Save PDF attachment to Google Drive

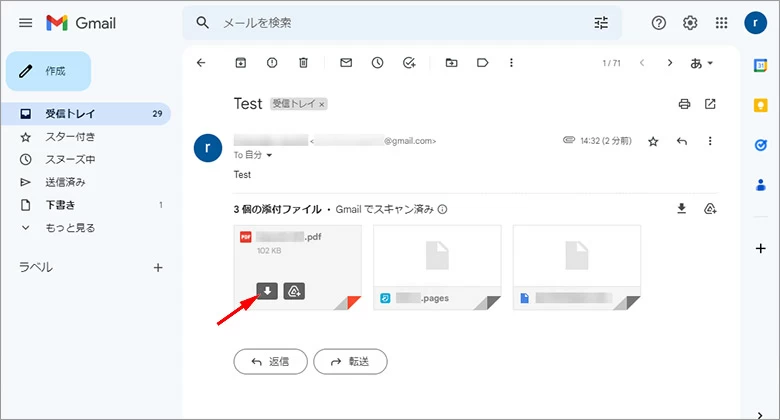tap(294, 291)
